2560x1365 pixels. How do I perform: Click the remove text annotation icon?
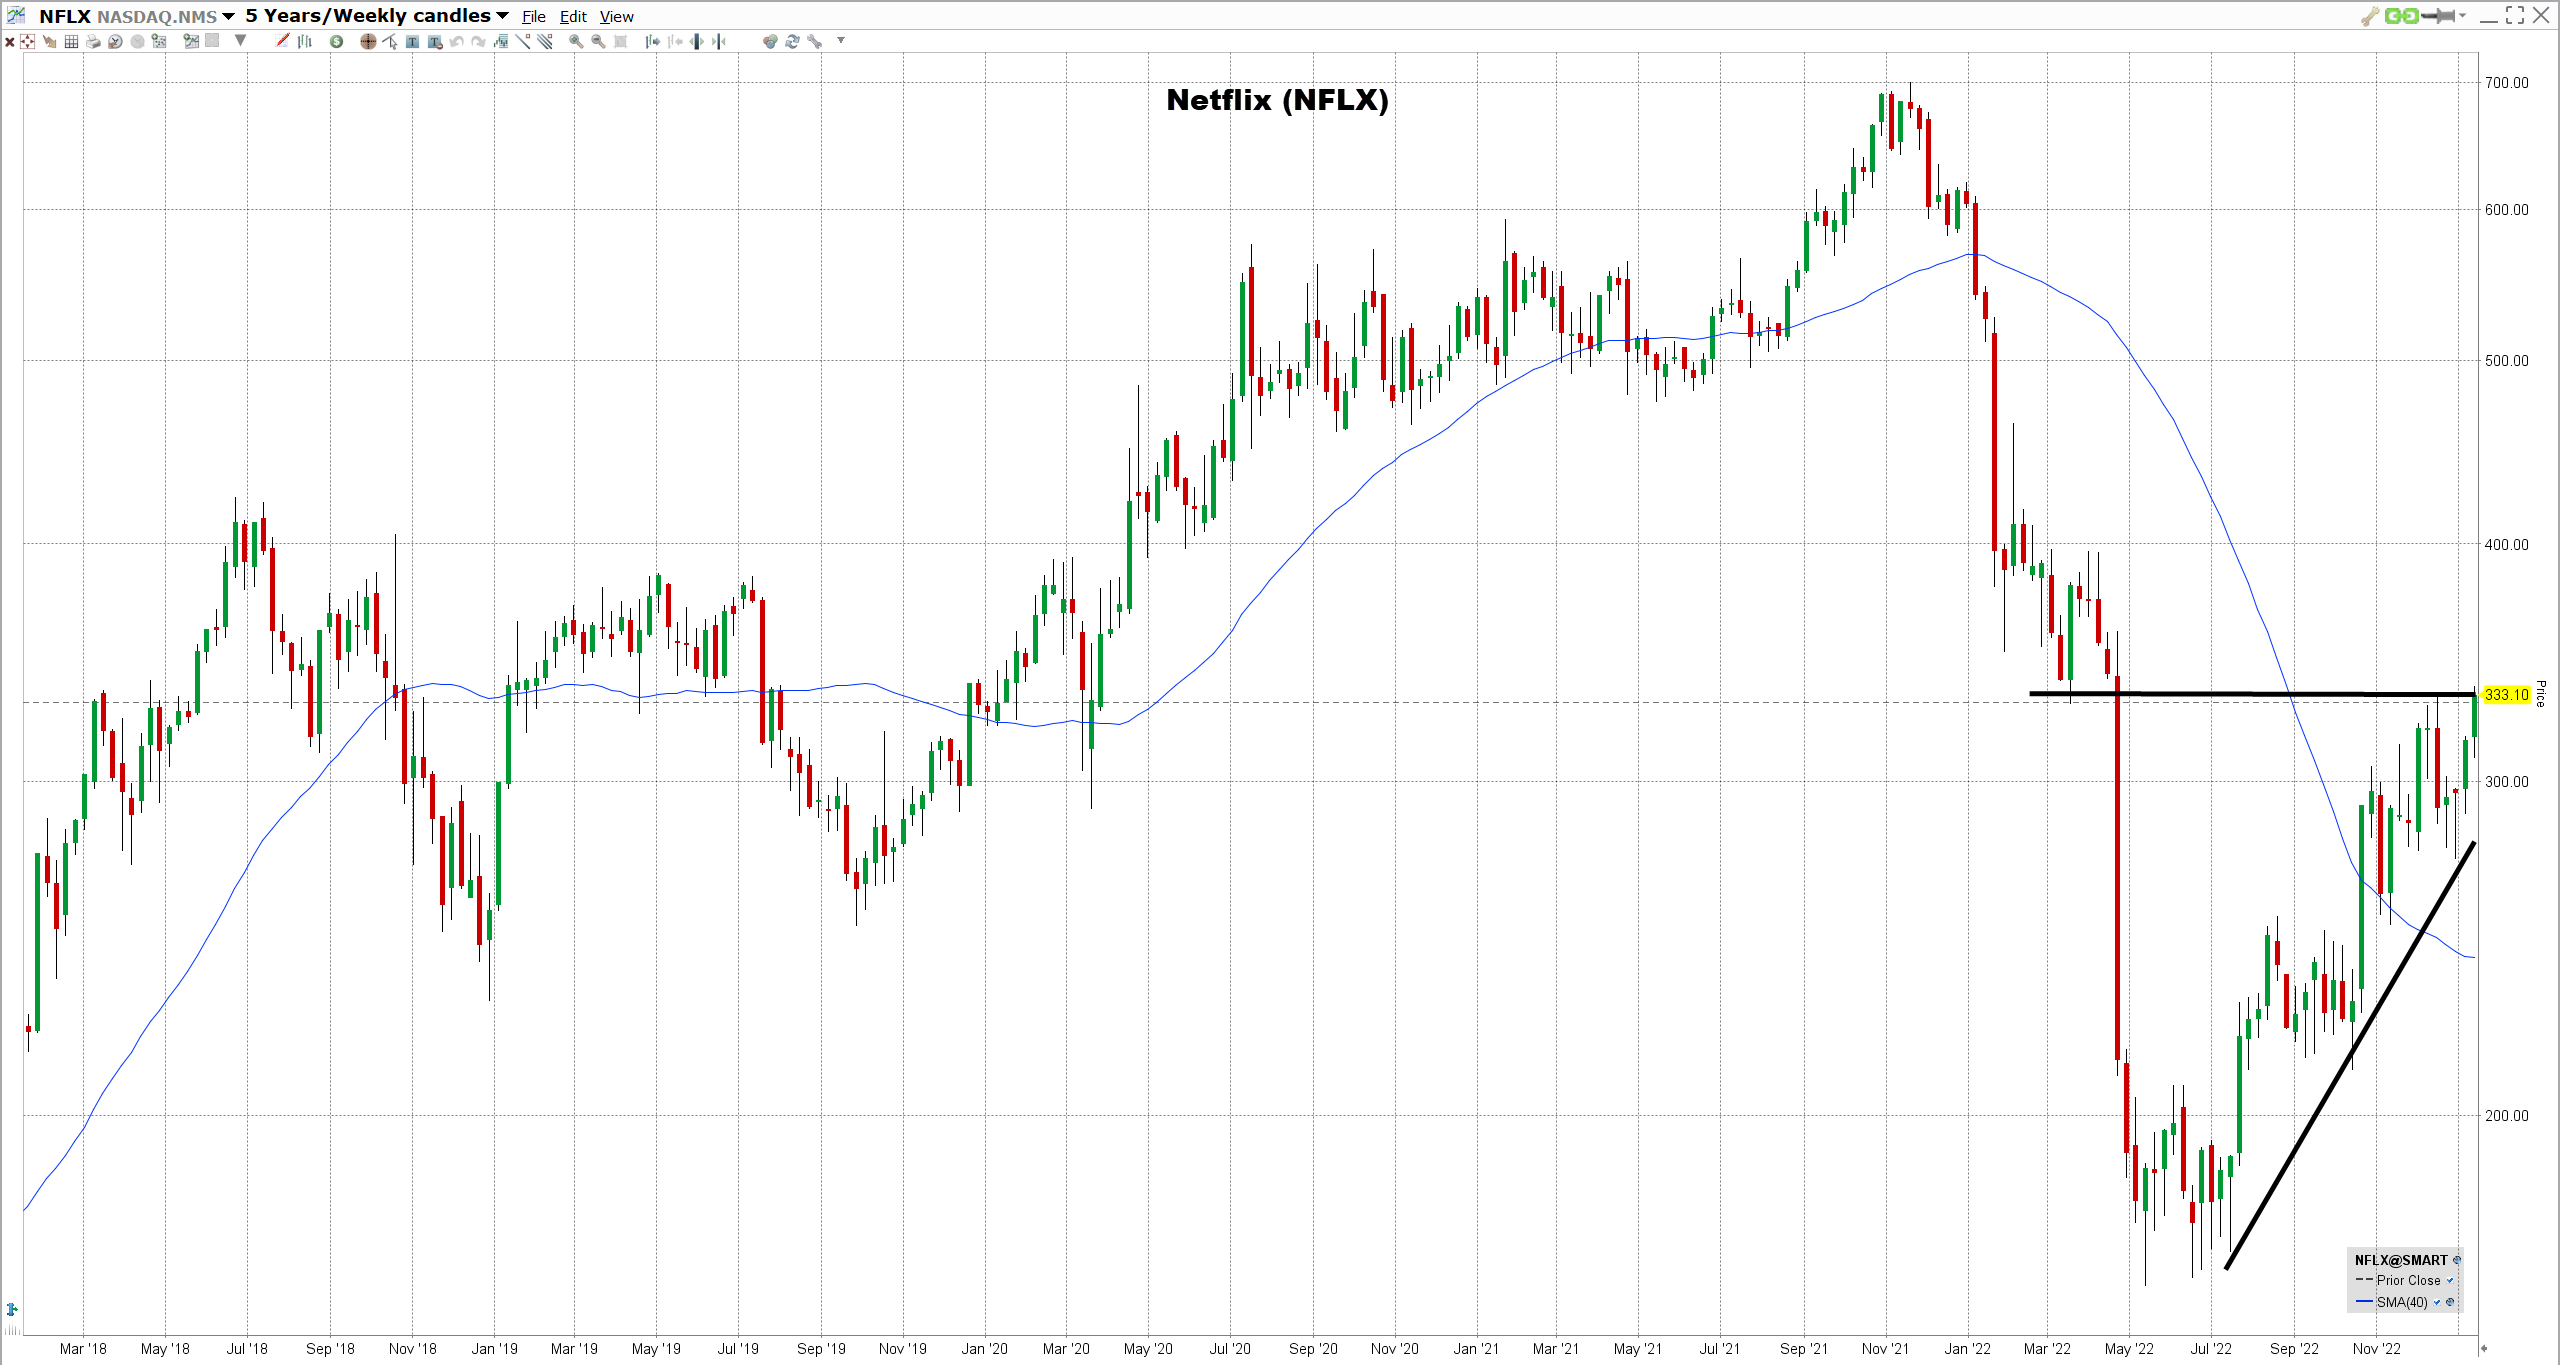(x=435, y=41)
